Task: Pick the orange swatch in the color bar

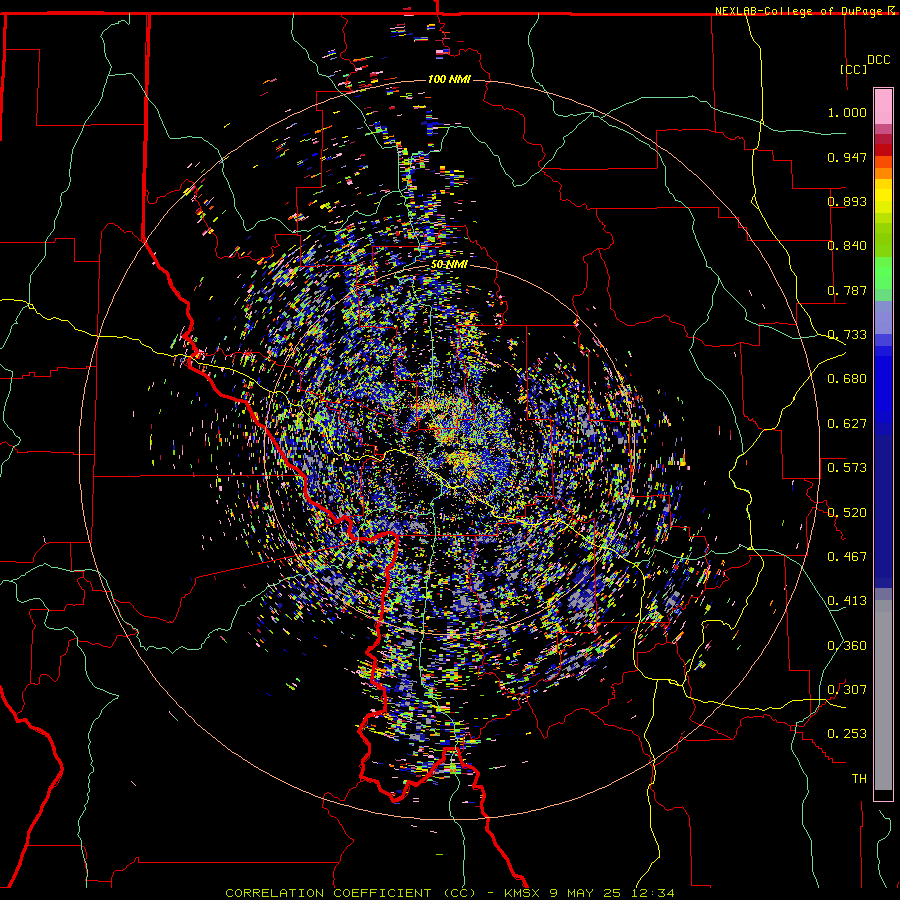Action: click(x=883, y=173)
